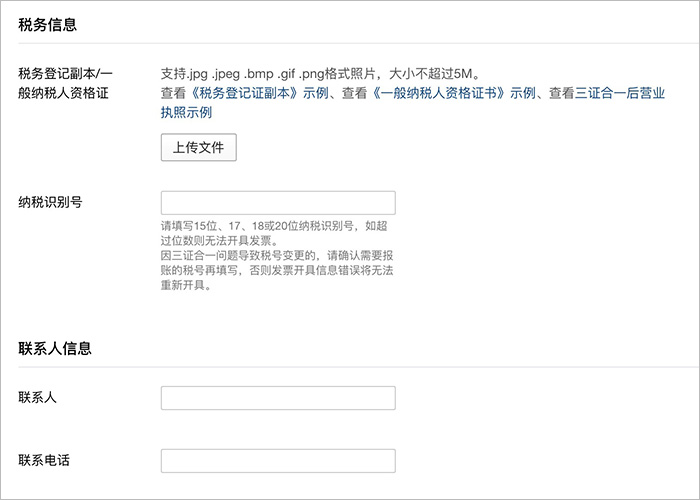Click the 联系人信息 section heading
The width and height of the screenshot is (700, 500).
(55, 349)
